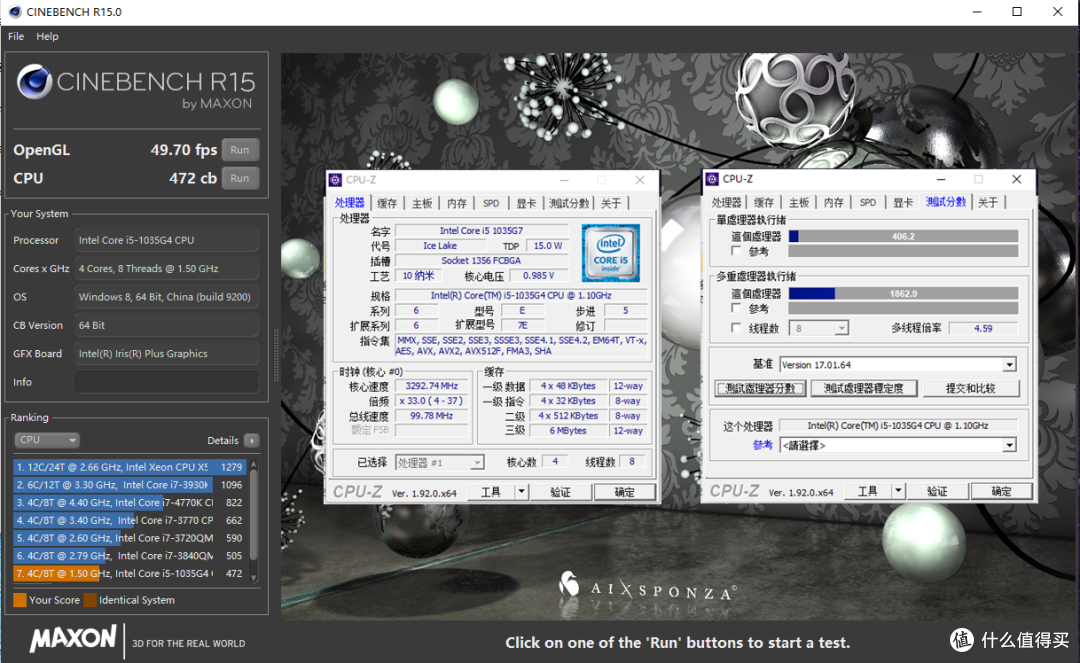Edit the Info text field
This screenshot has width=1080, height=663.
point(166,381)
